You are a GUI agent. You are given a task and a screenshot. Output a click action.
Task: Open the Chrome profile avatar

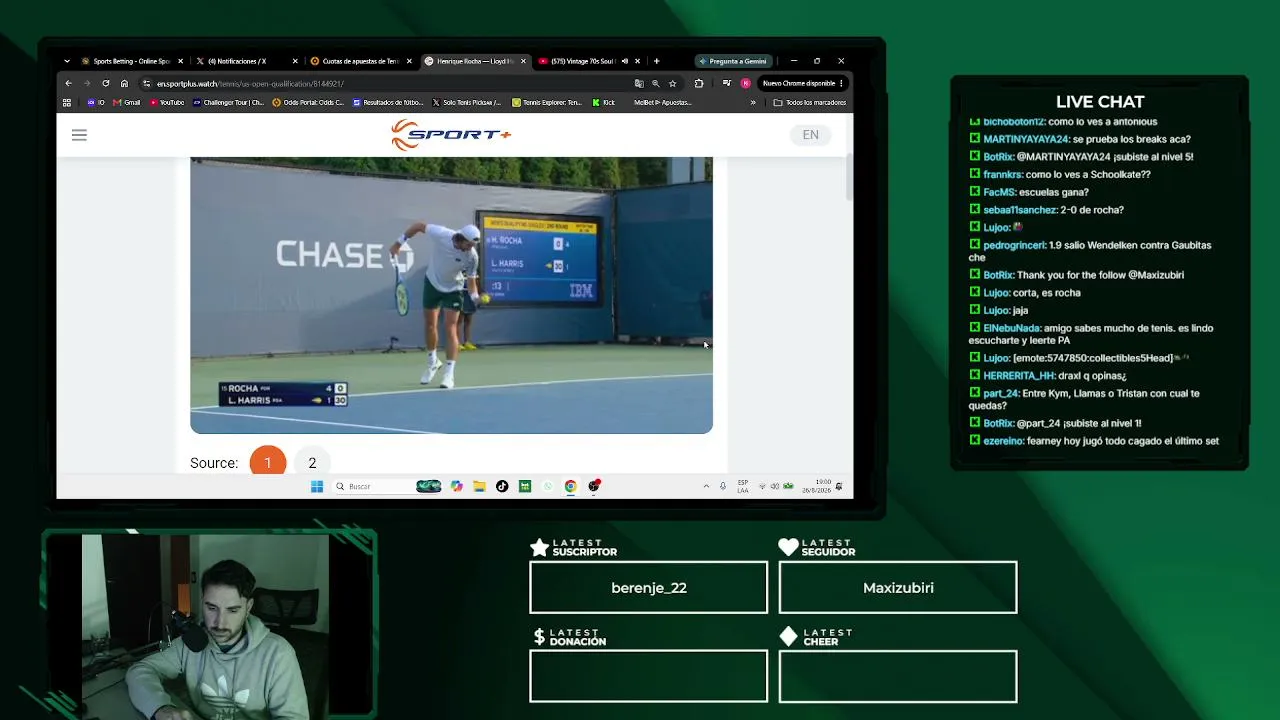pos(745,84)
